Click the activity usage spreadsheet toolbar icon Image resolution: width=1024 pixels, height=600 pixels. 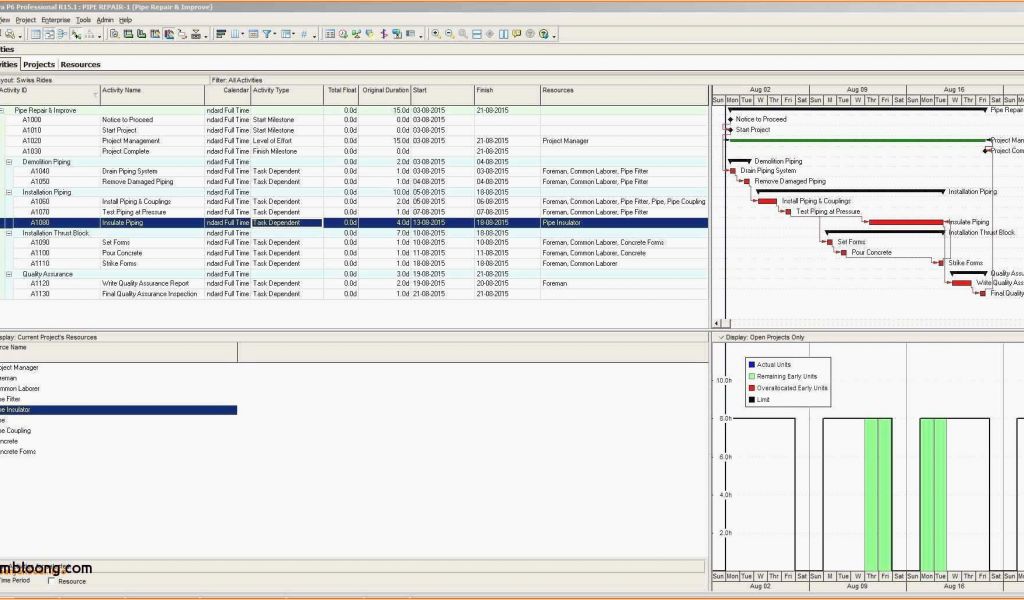pyautogui.click(x=155, y=34)
